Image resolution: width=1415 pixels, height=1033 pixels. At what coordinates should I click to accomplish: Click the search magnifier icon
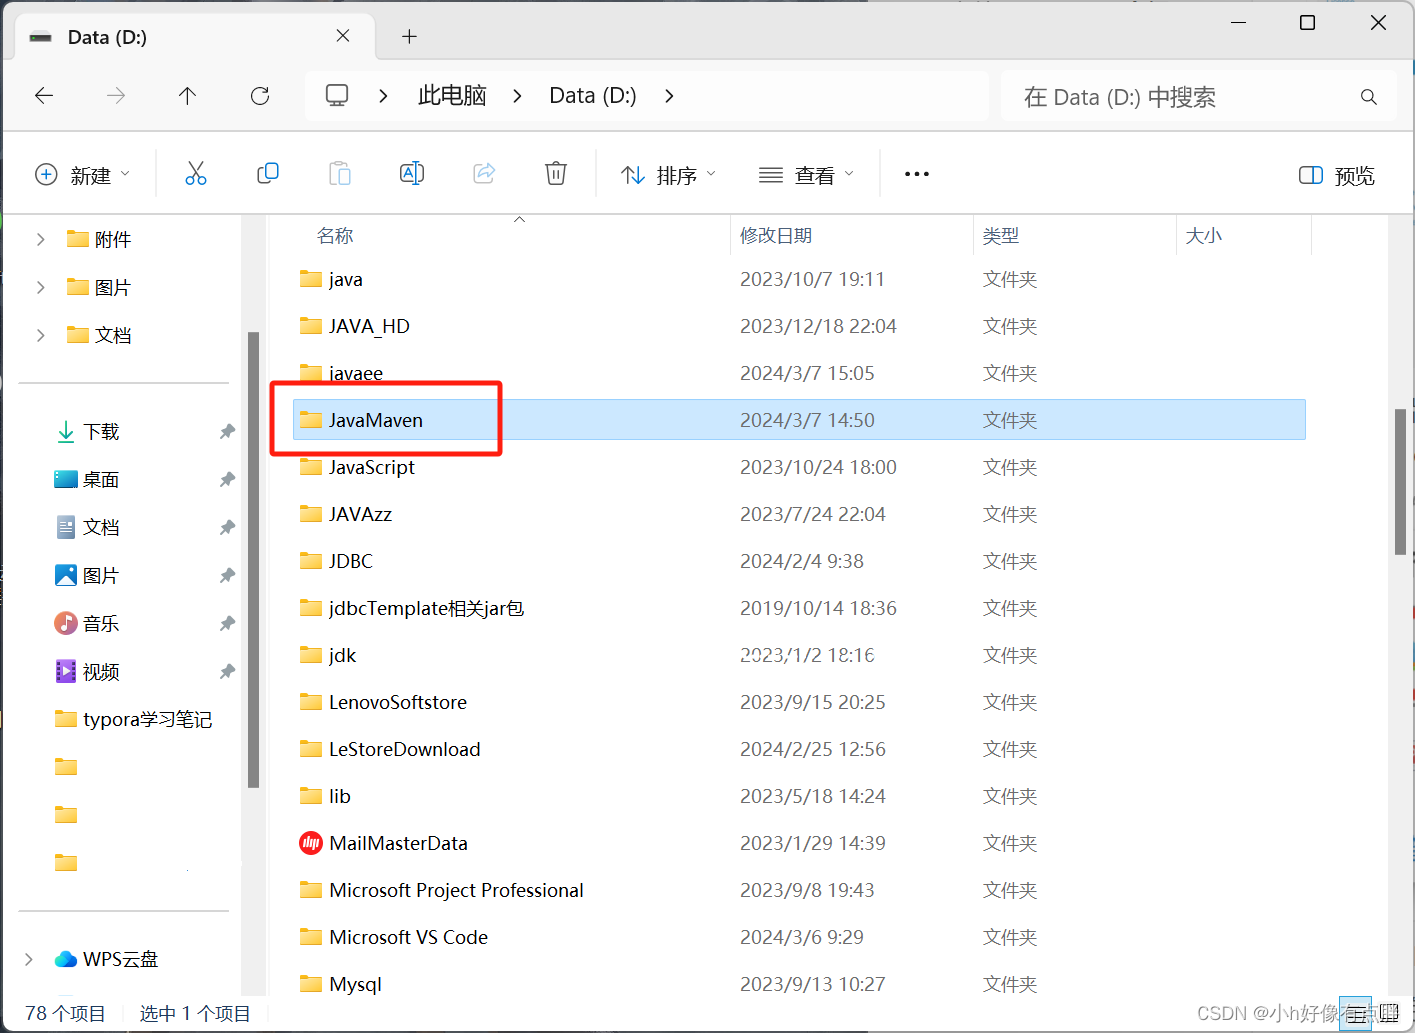(x=1369, y=97)
